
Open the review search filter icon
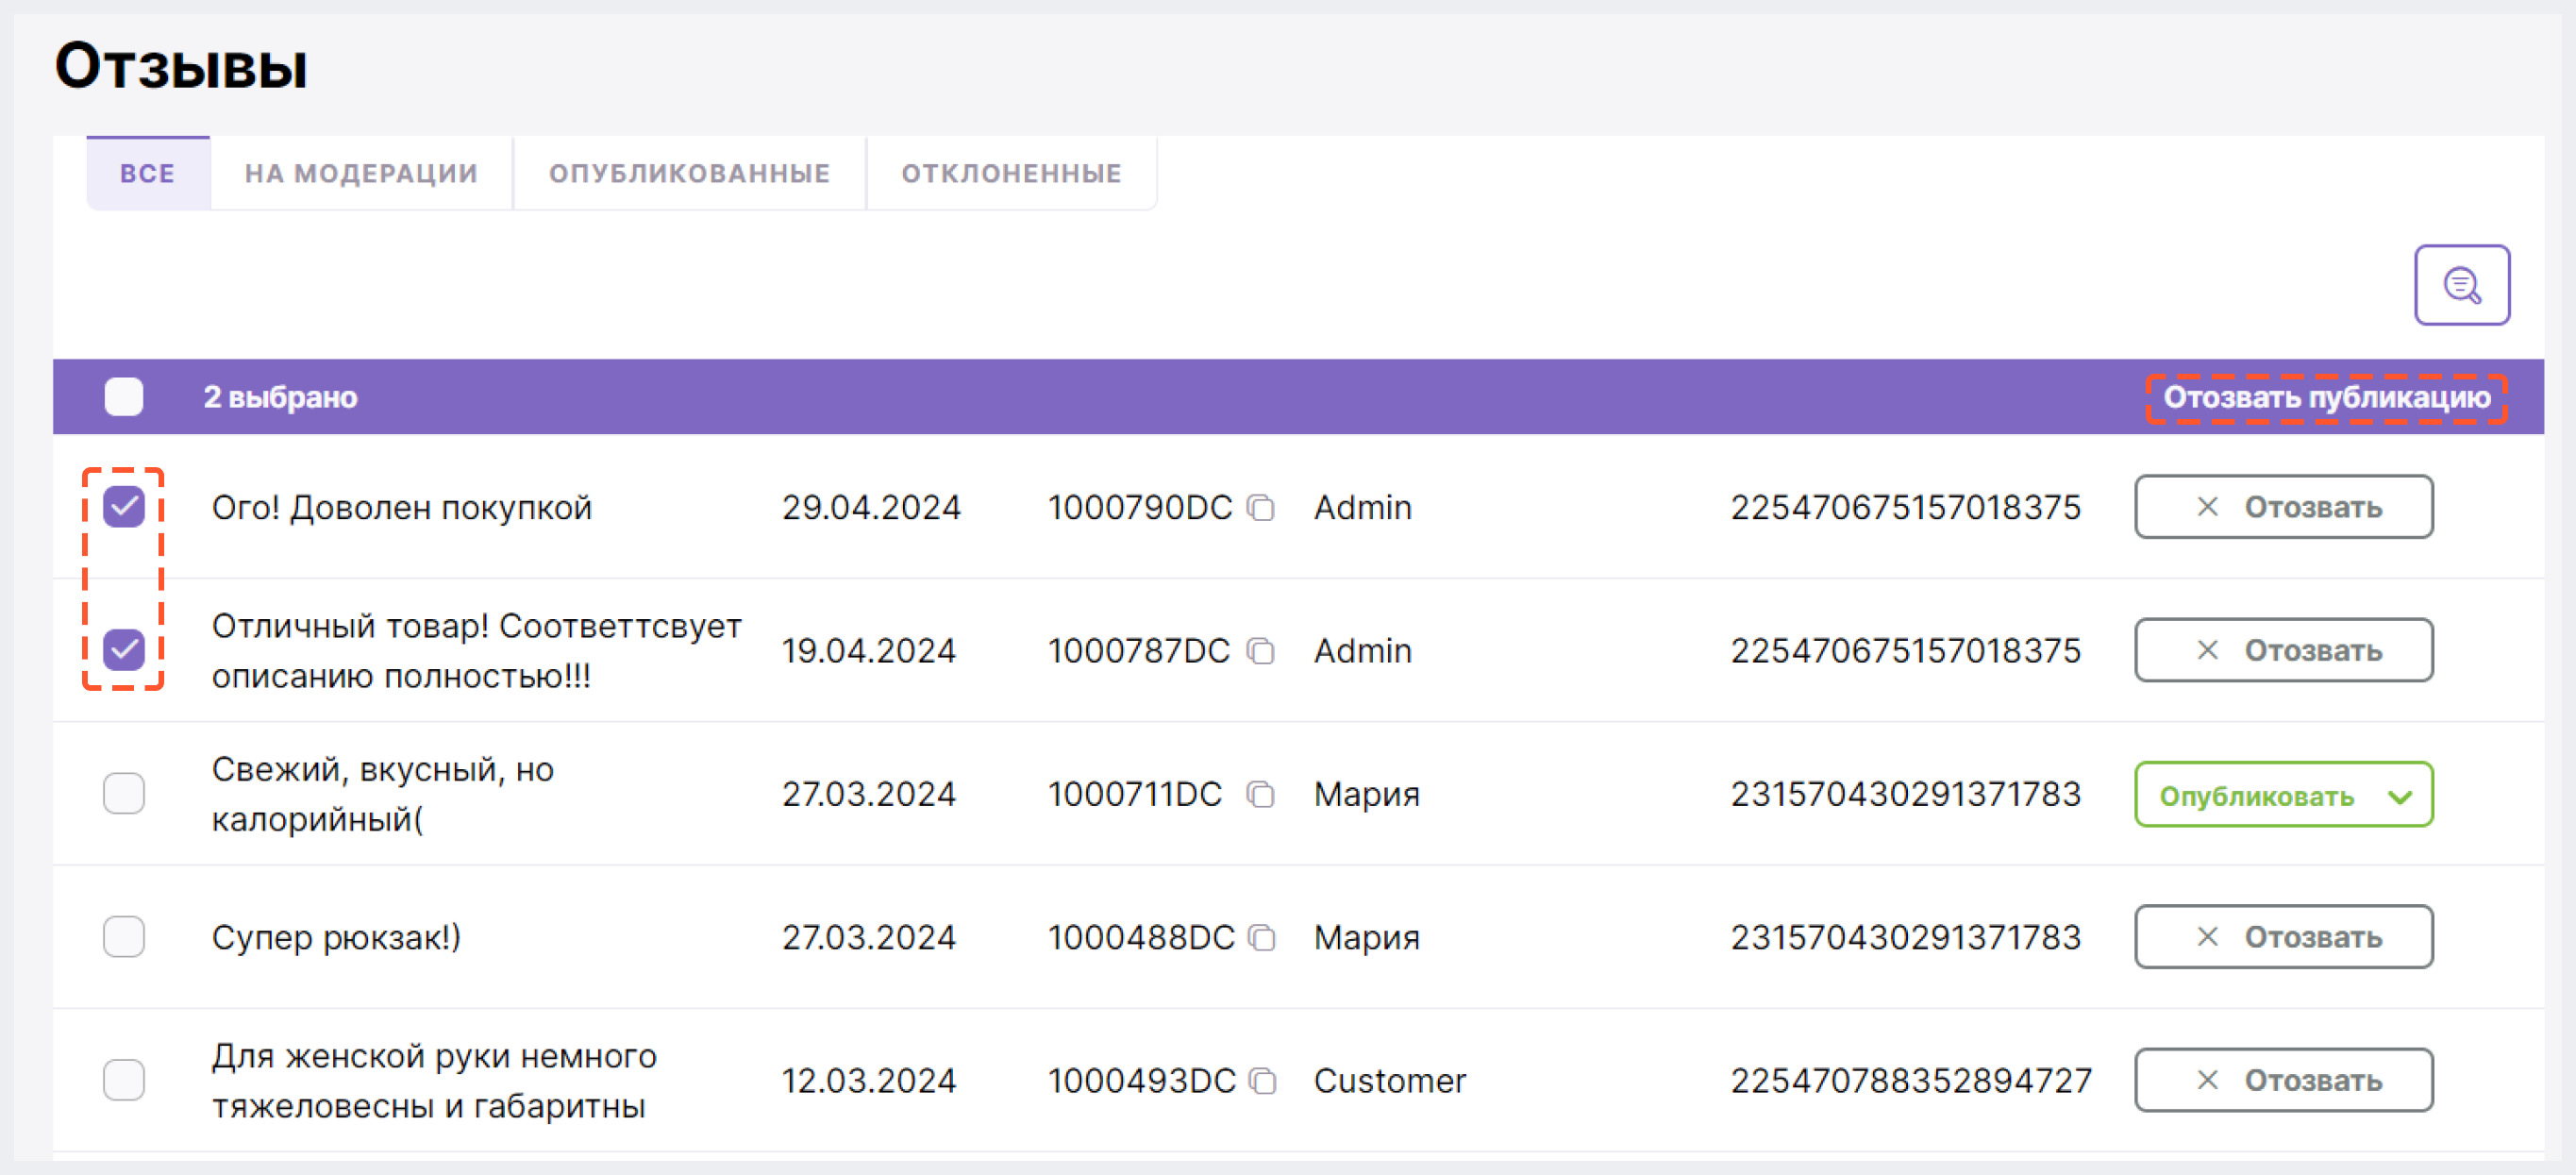(x=2461, y=285)
